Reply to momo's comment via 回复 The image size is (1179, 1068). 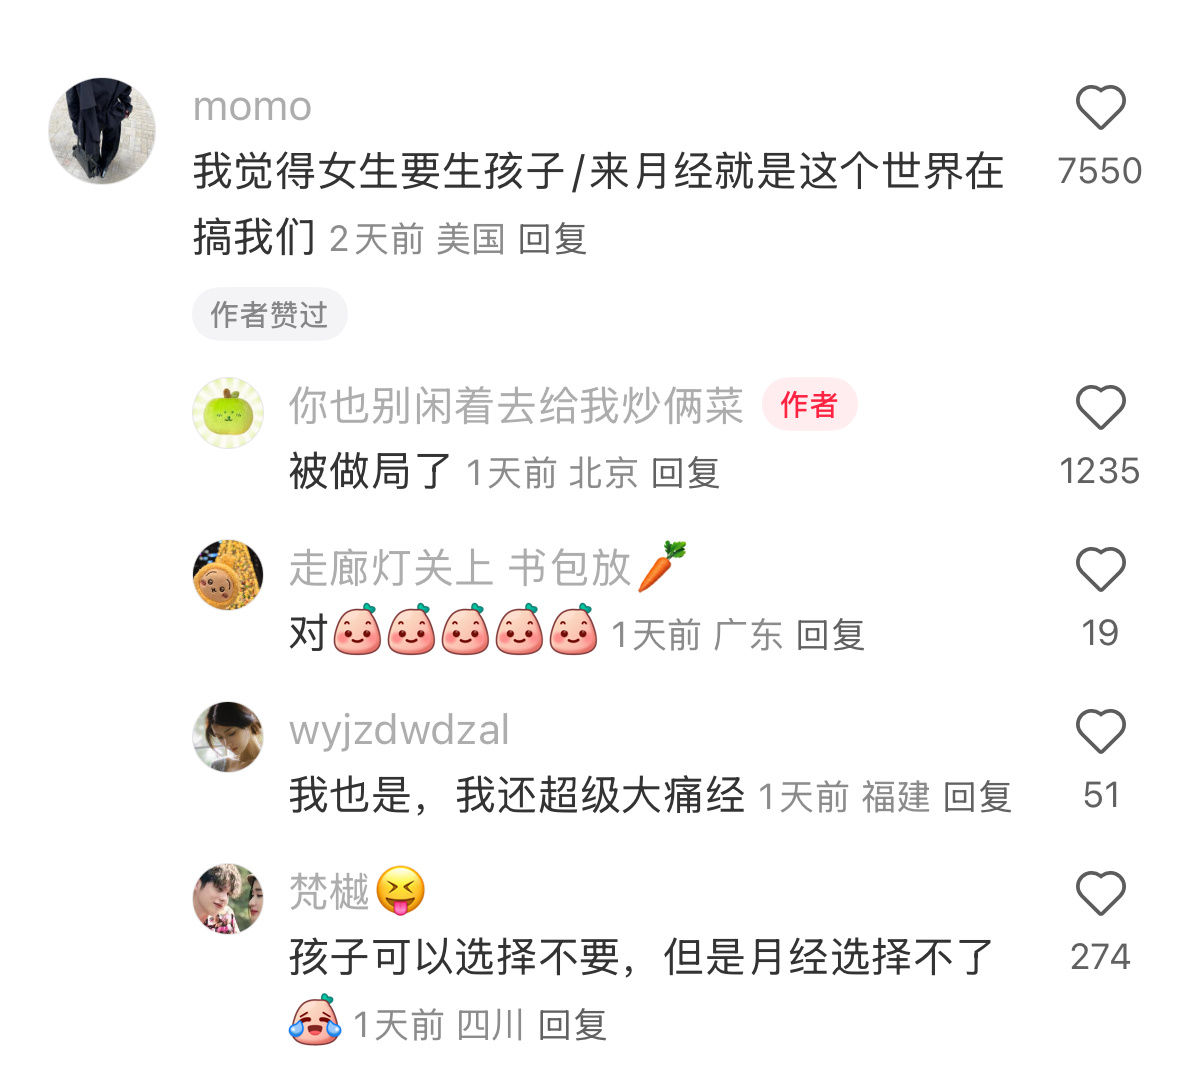[x=553, y=240]
